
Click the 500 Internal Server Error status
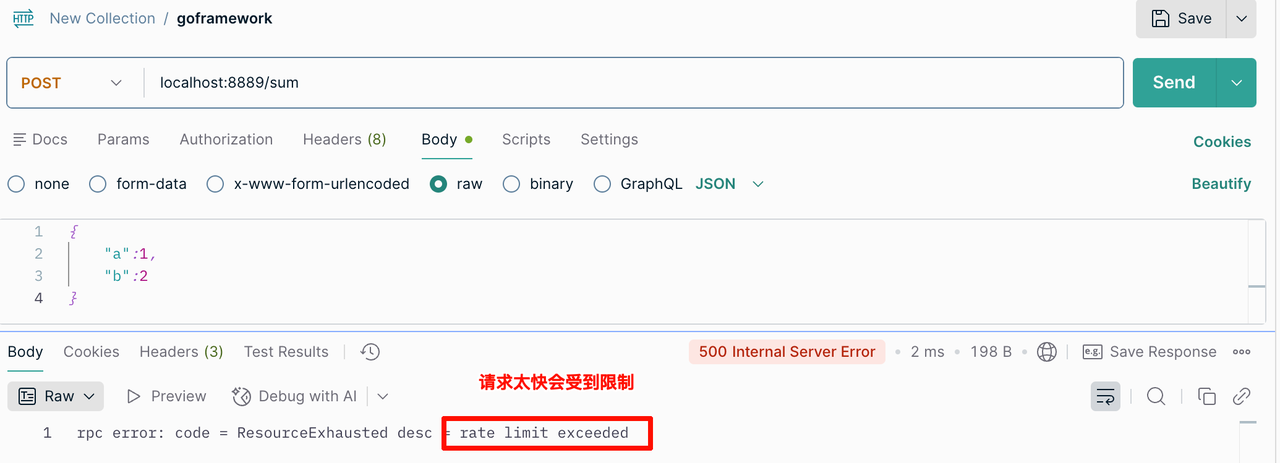pos(787,351)
